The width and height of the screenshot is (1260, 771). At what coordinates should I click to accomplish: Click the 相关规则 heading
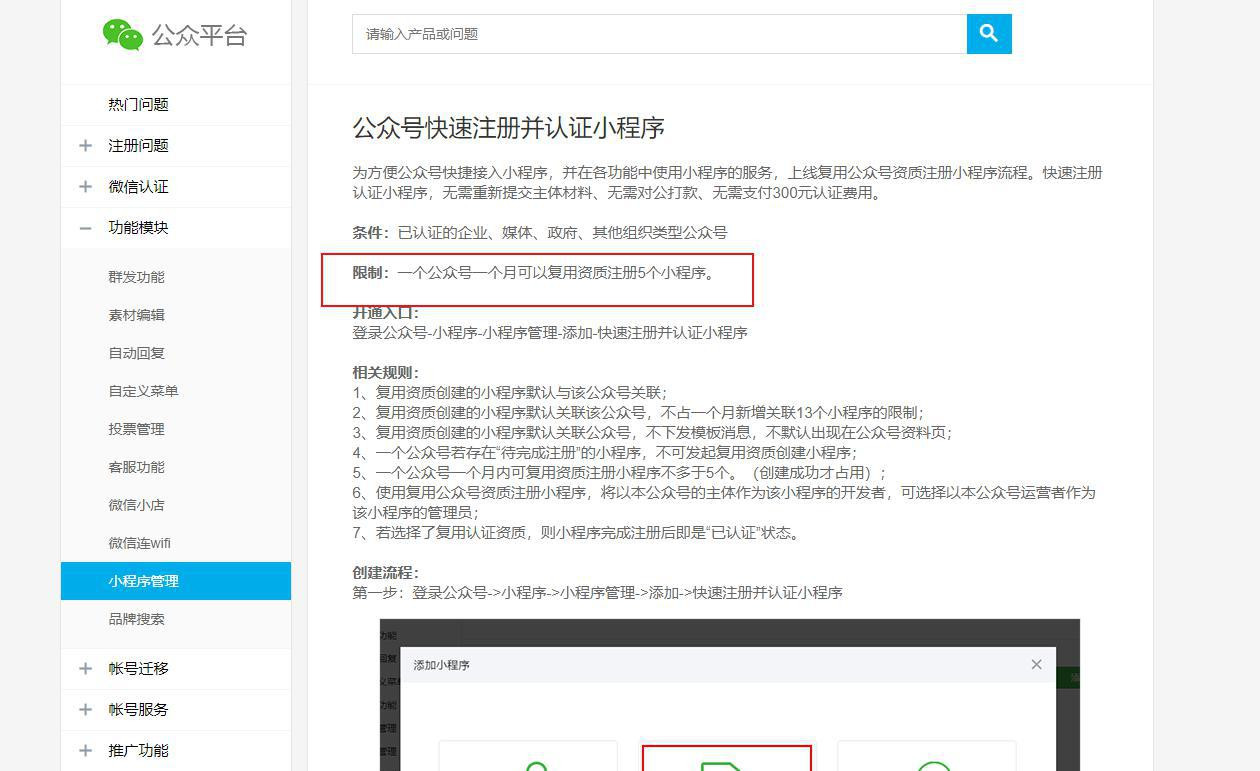coord(385,373)
